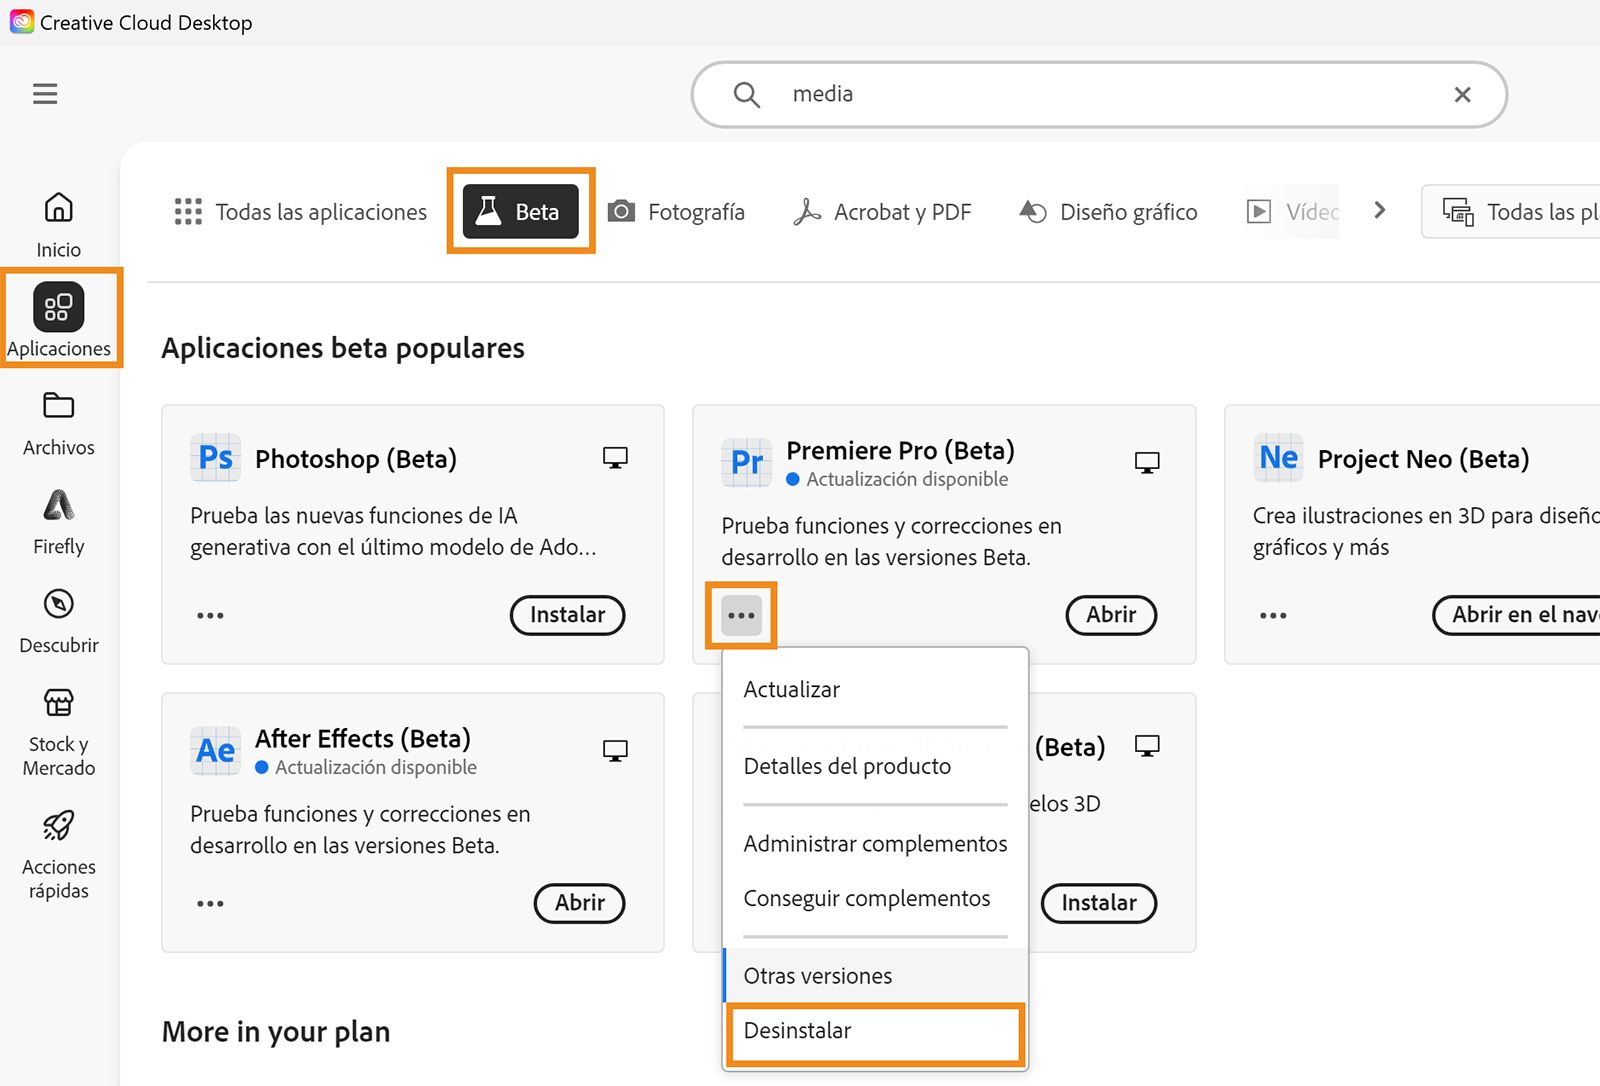The width and height of the screenshot is (1600, 1086).
Task: Open Archivos in the sidebar
Action: (59, 424)
